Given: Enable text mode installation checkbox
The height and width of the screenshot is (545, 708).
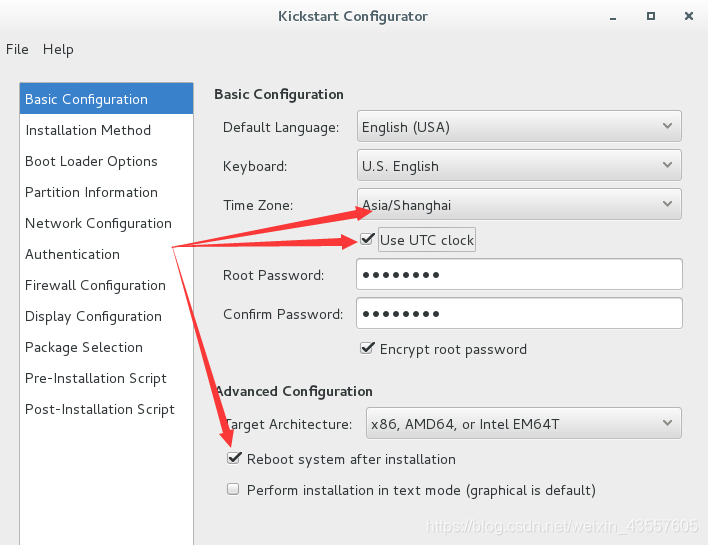Looking at the screenshot, I should pos(234,490).
